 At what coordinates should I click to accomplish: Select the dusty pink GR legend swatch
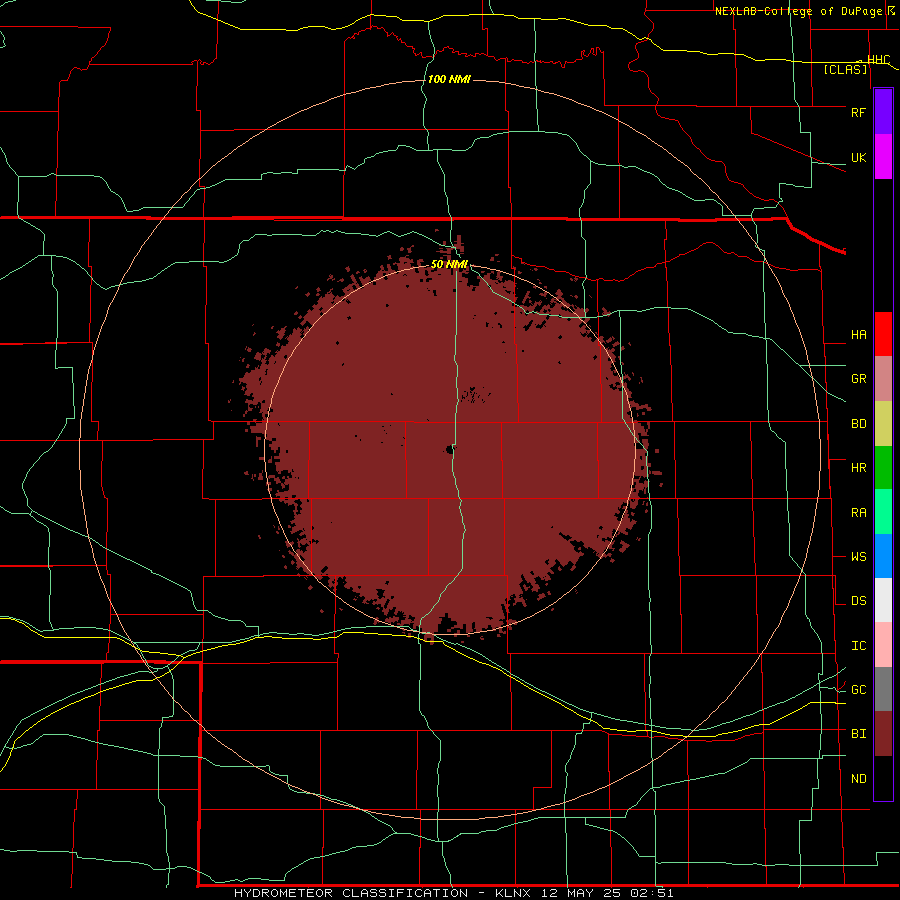[883, 379]
